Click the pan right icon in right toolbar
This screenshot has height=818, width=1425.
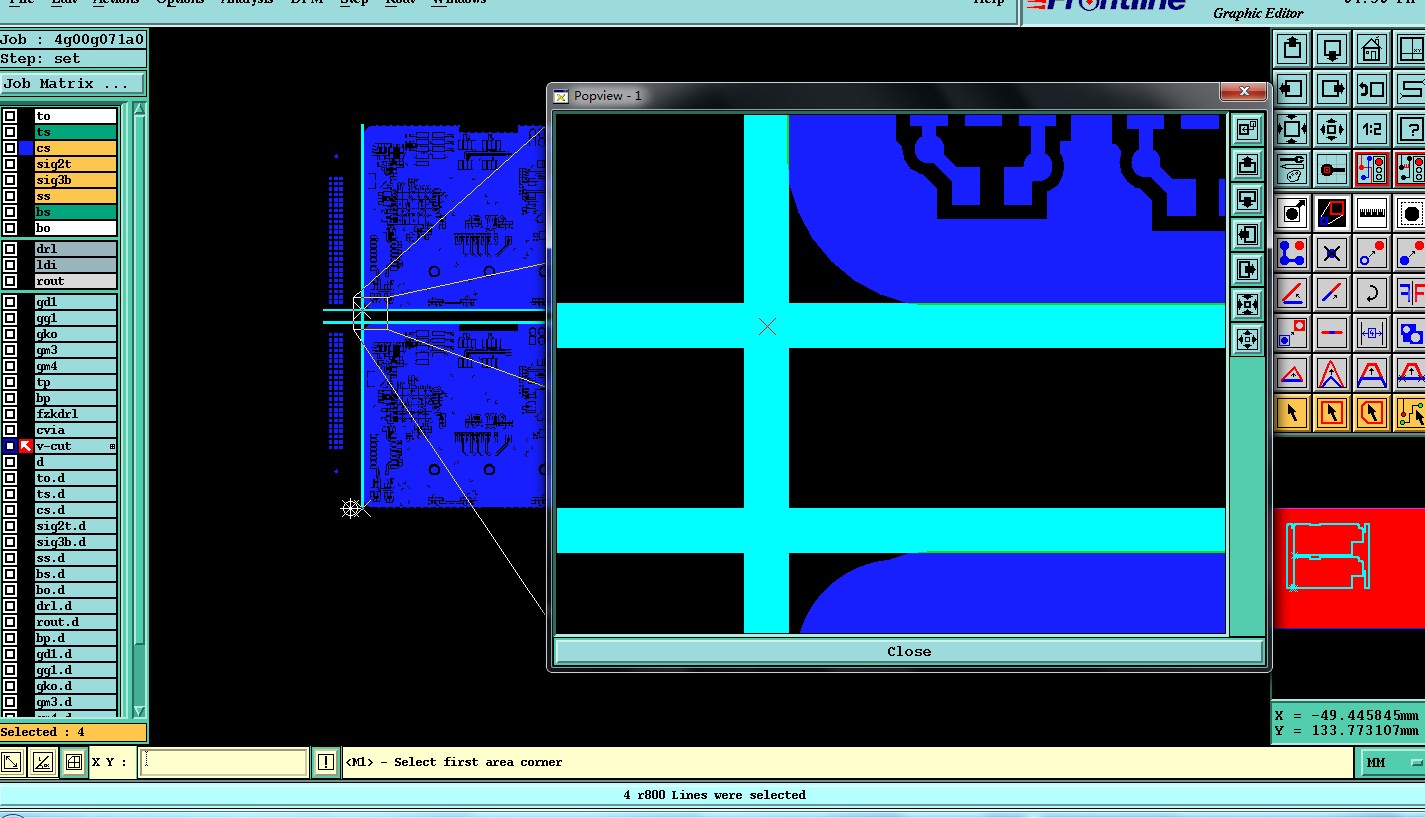coord(1332,89)
